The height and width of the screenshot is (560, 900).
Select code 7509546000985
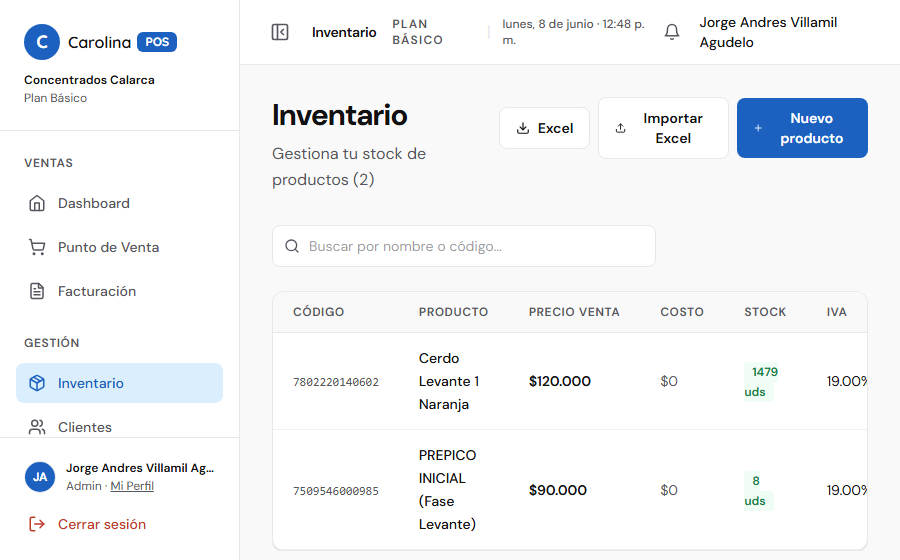tap(336, 491)
